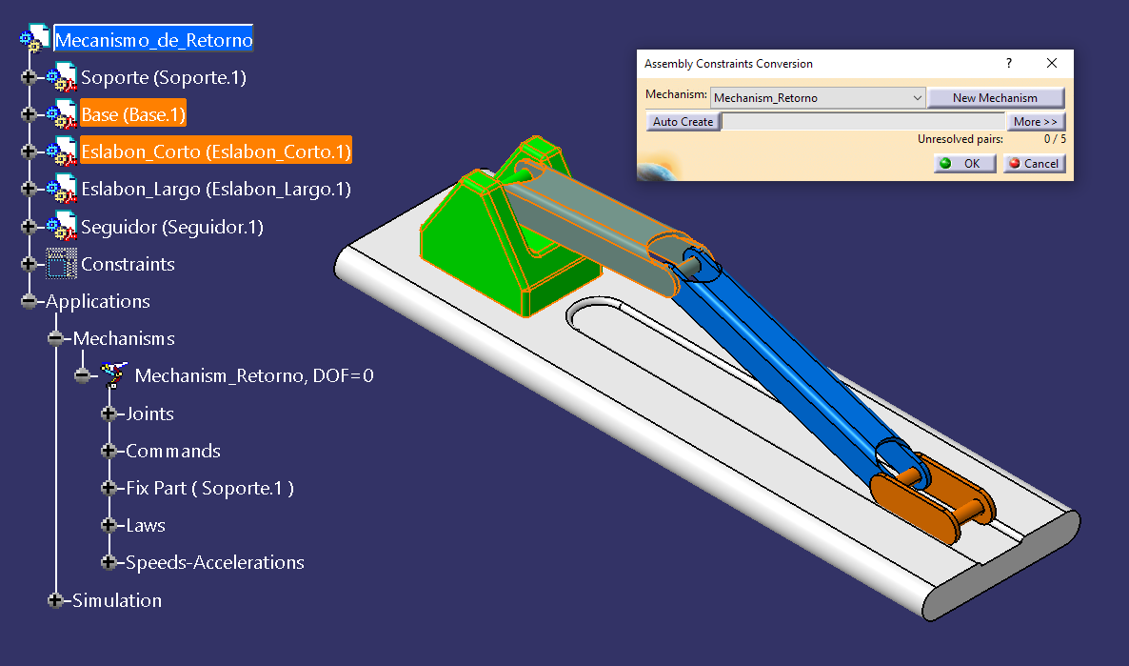The height and width of the screenshot is (666, 1129).
Task: Expand the Simulation node
Action: (x=56, y=600)
